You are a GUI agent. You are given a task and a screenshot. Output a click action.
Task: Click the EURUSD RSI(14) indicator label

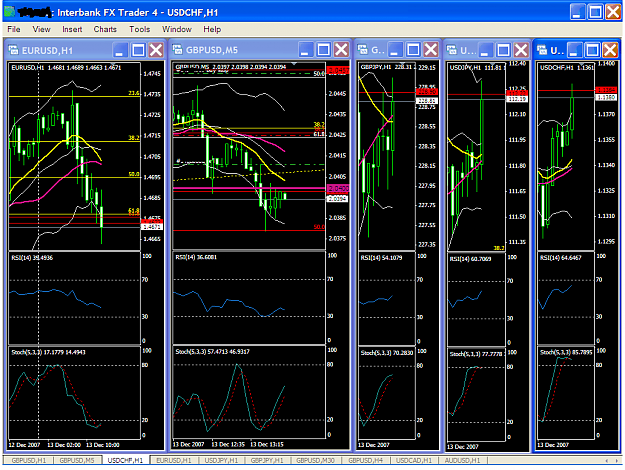pos(32,258)
